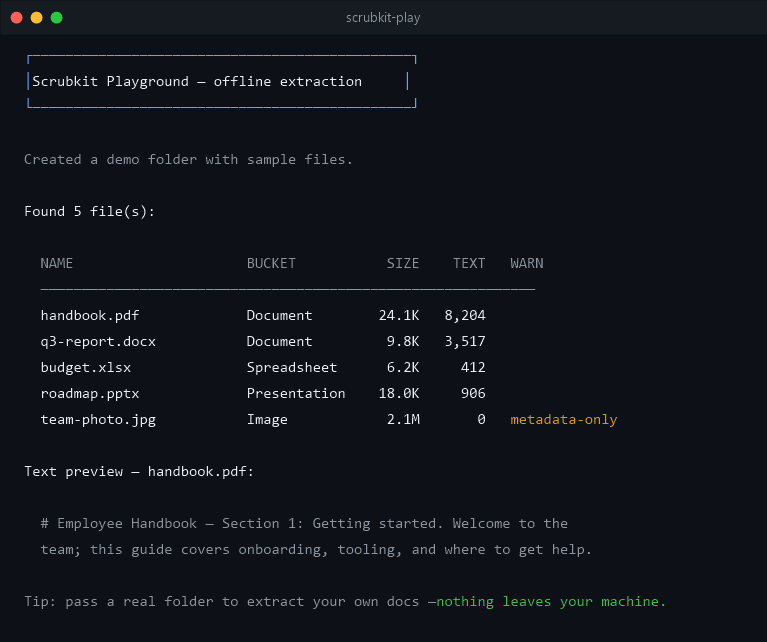Screen dimensions: 767x642
Task: Click the orange metadata-only warning
Action: 564,419
